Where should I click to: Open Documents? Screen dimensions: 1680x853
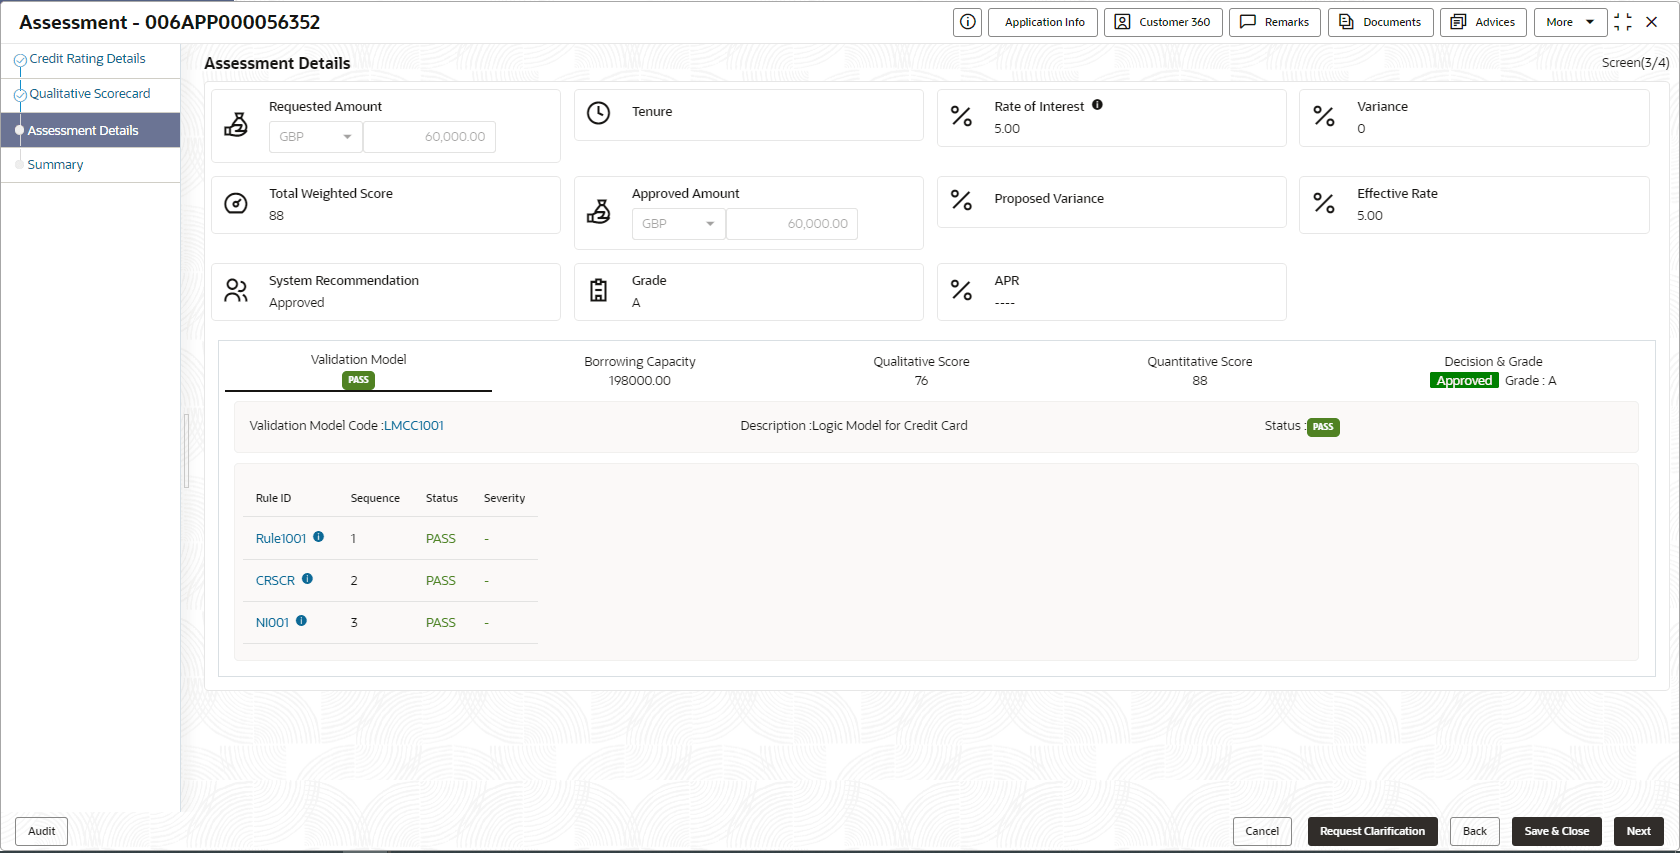[x=1381, y=22]
